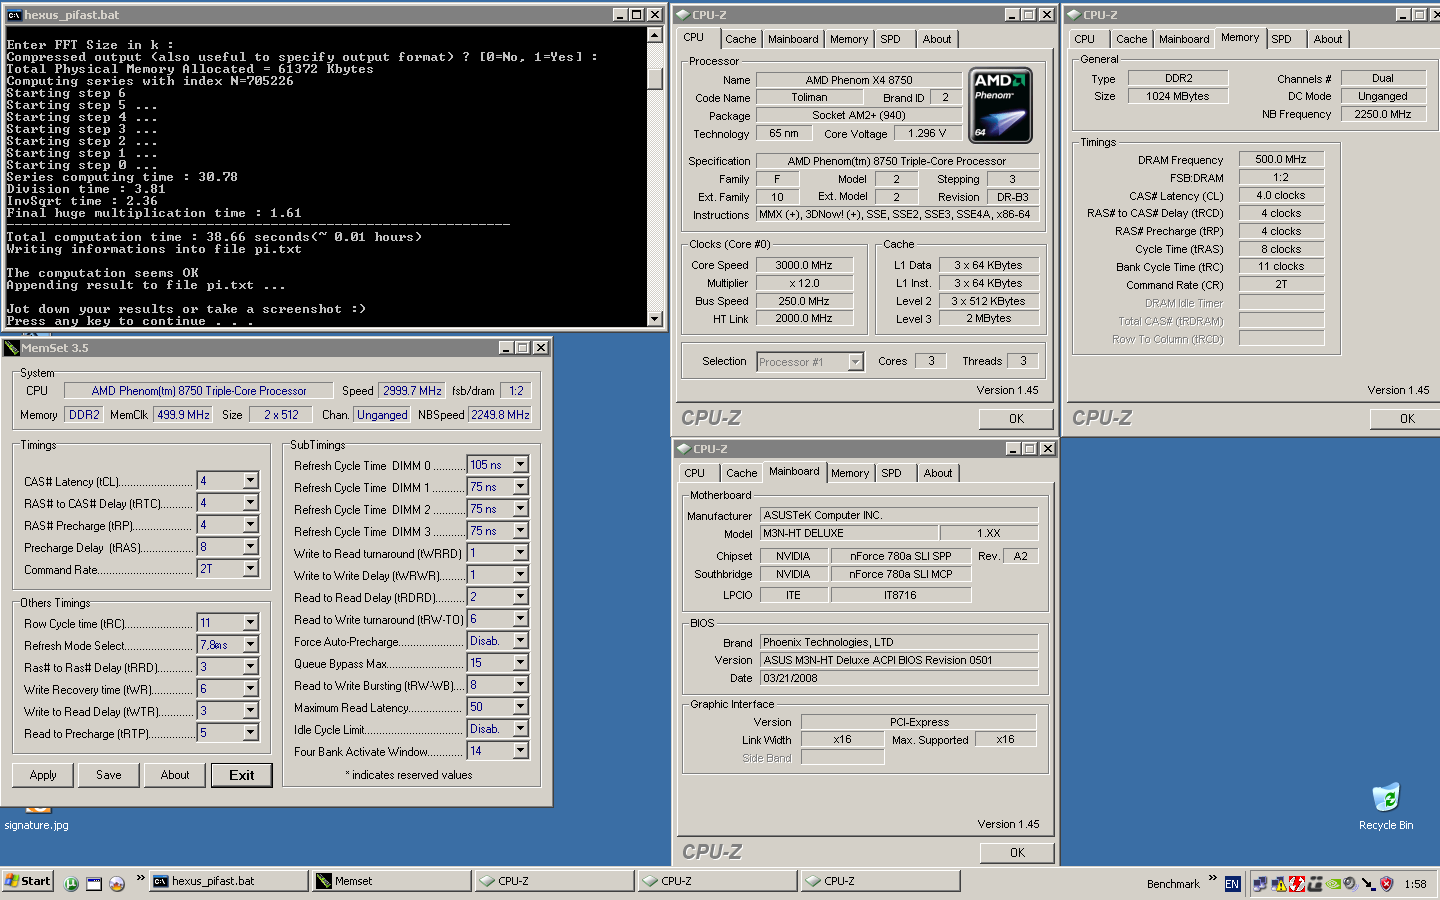The width and height of the screenshot is (1440, 900).
Task: Click the console scrollbar thumb
Action: (x=655, y=79)
